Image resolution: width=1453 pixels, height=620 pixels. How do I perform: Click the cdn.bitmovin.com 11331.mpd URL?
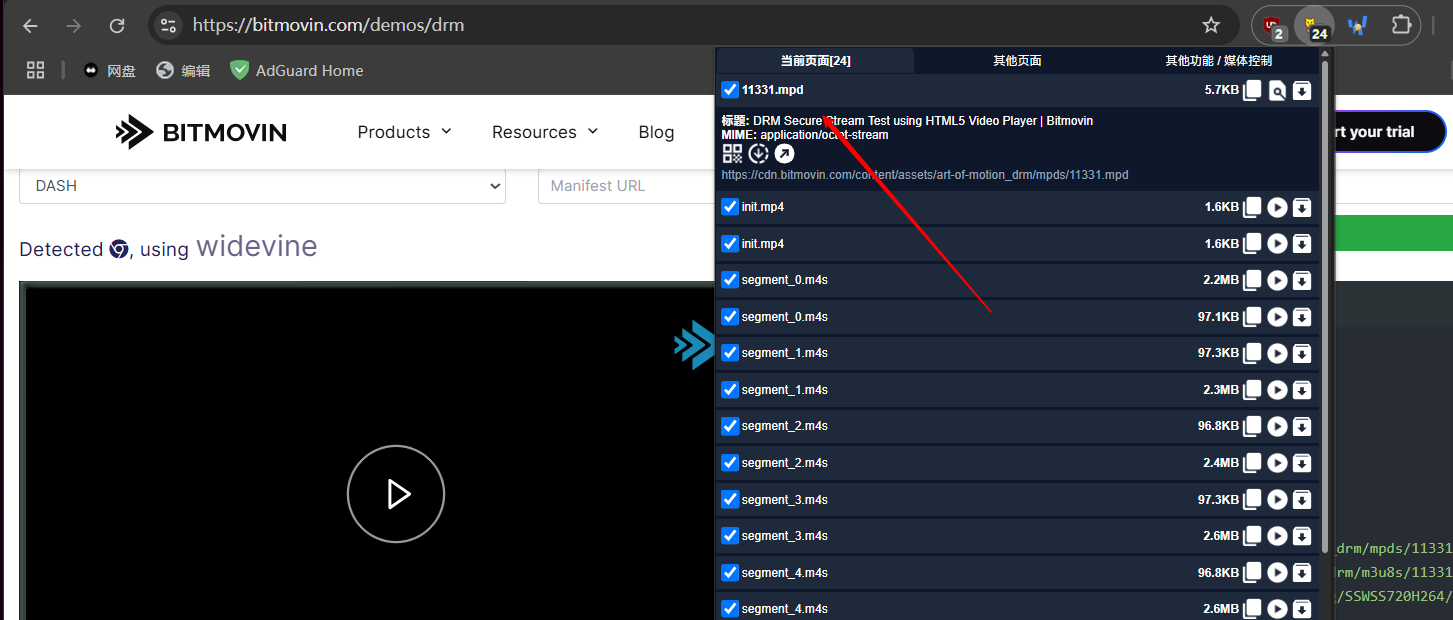(x=925, y=175)
